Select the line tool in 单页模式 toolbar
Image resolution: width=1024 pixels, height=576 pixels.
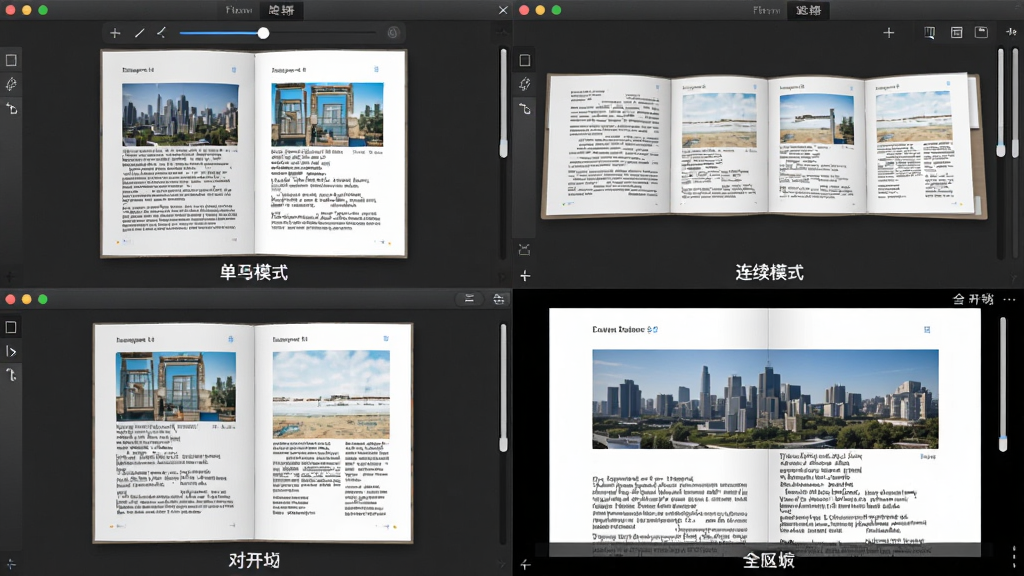pyautogui.click(x=139, y=33)
